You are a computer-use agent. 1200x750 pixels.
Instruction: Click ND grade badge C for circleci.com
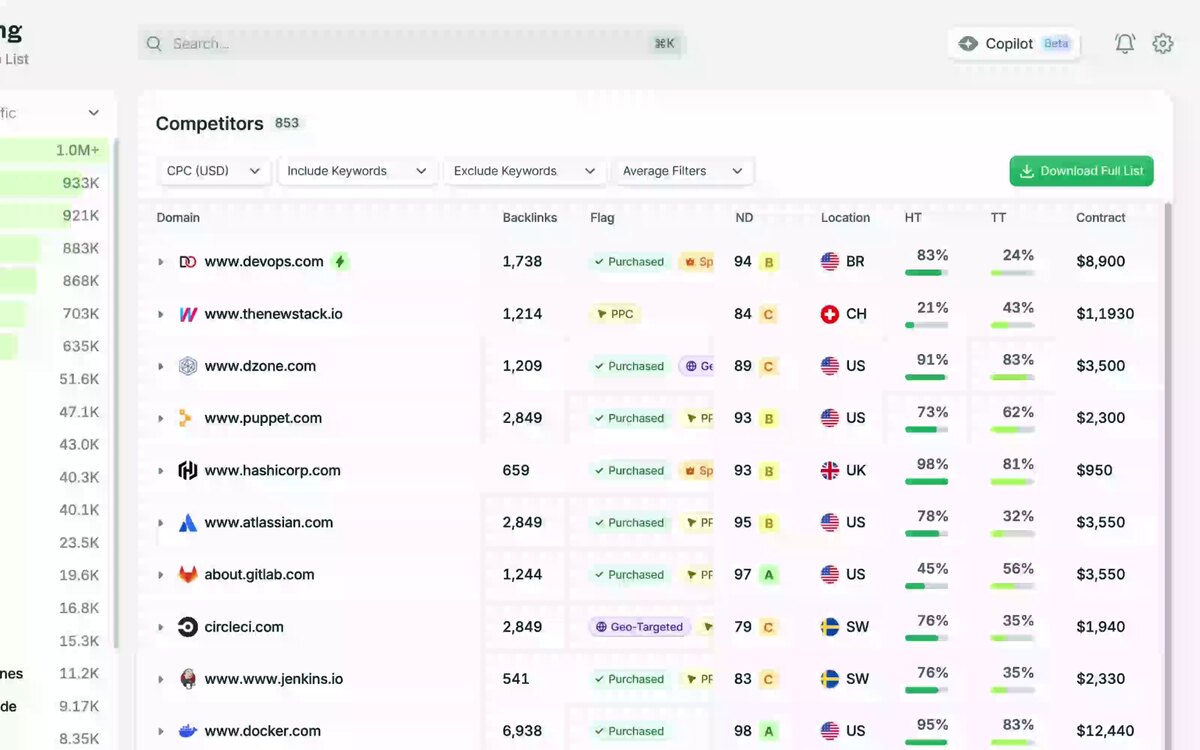[769, 627]
